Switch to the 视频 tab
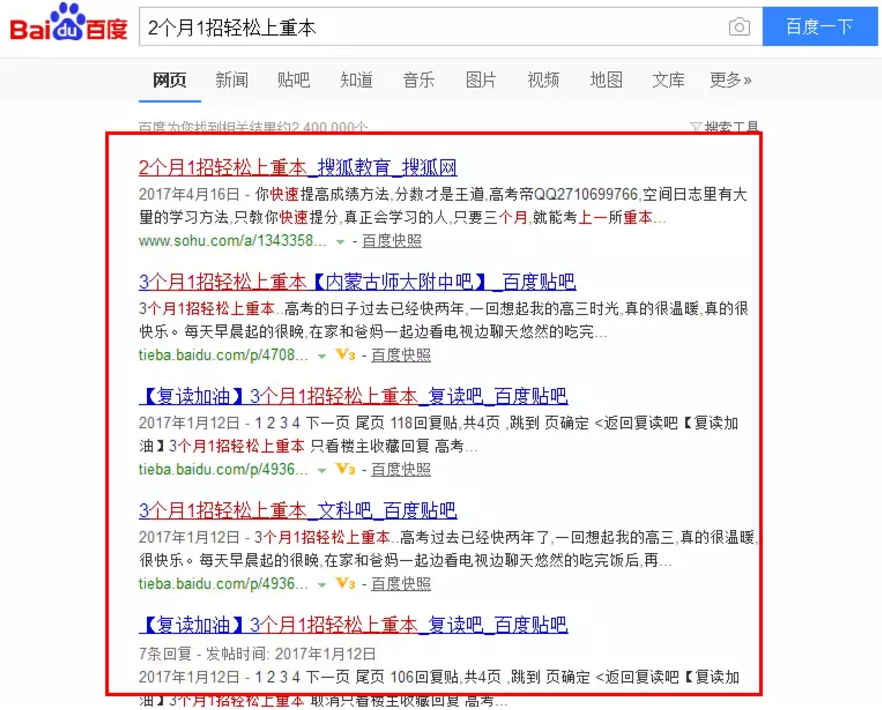Screen dimensions: 882x710 point(543,80)
